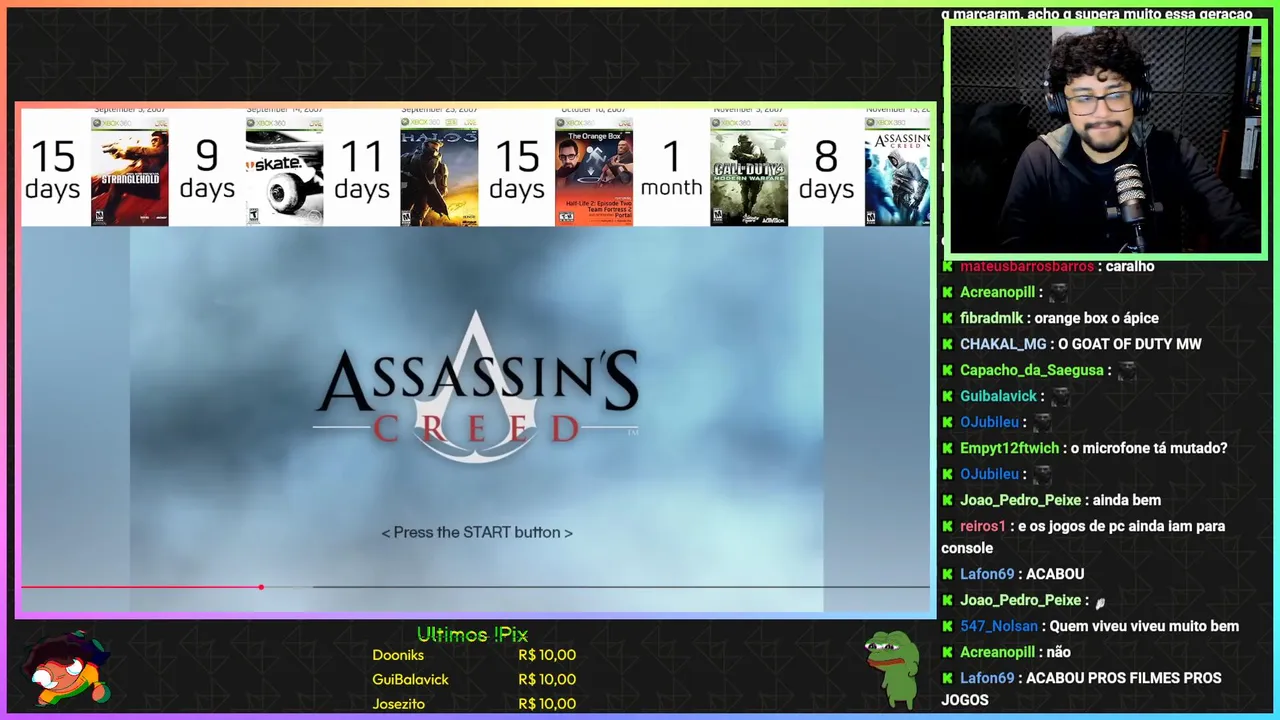This screenshot has height=720, width=1280.
Task: Click the grey unplayed part of the progress bar
Action: tap(621, 587)
